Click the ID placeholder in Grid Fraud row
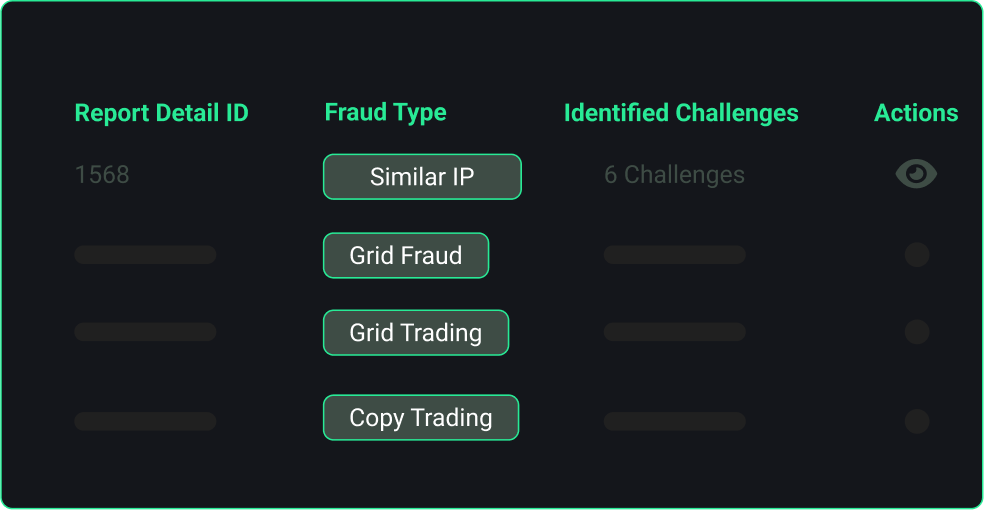Image resolution: width=984 pixels, height=510 pixels. (145, 255)
